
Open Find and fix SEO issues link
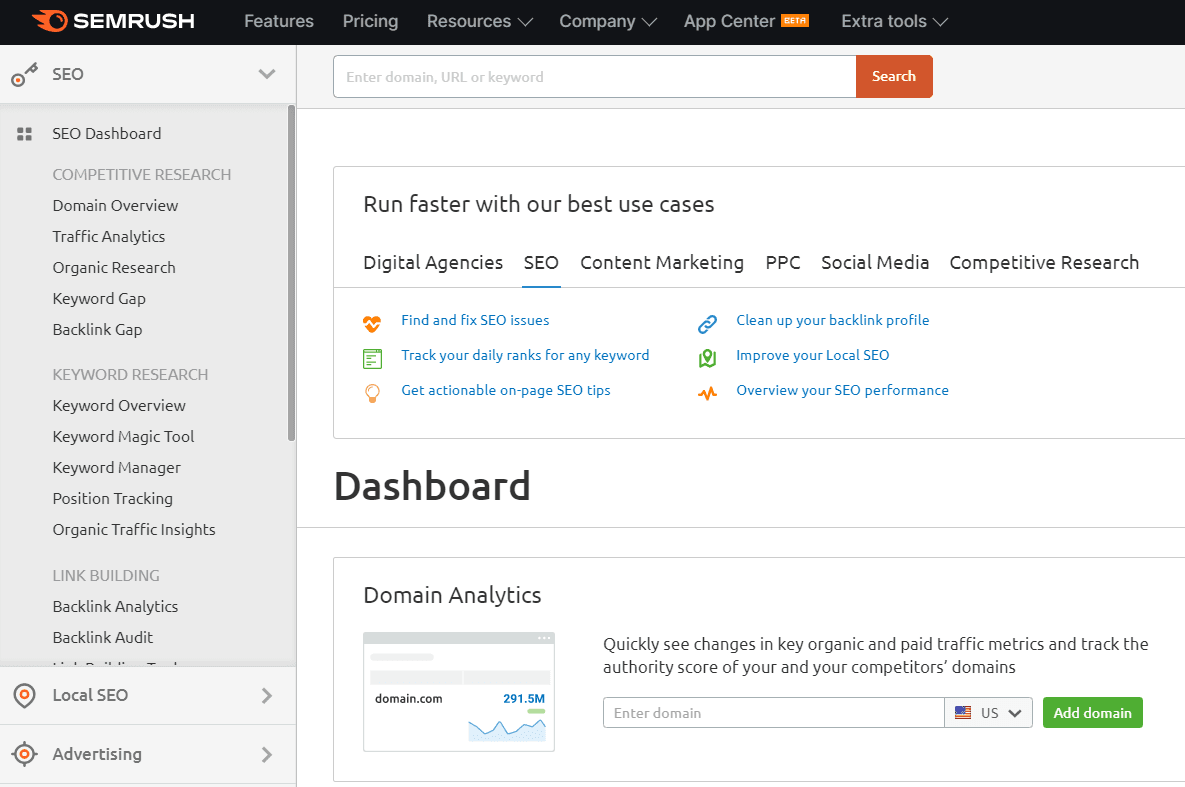click(475, 320)
